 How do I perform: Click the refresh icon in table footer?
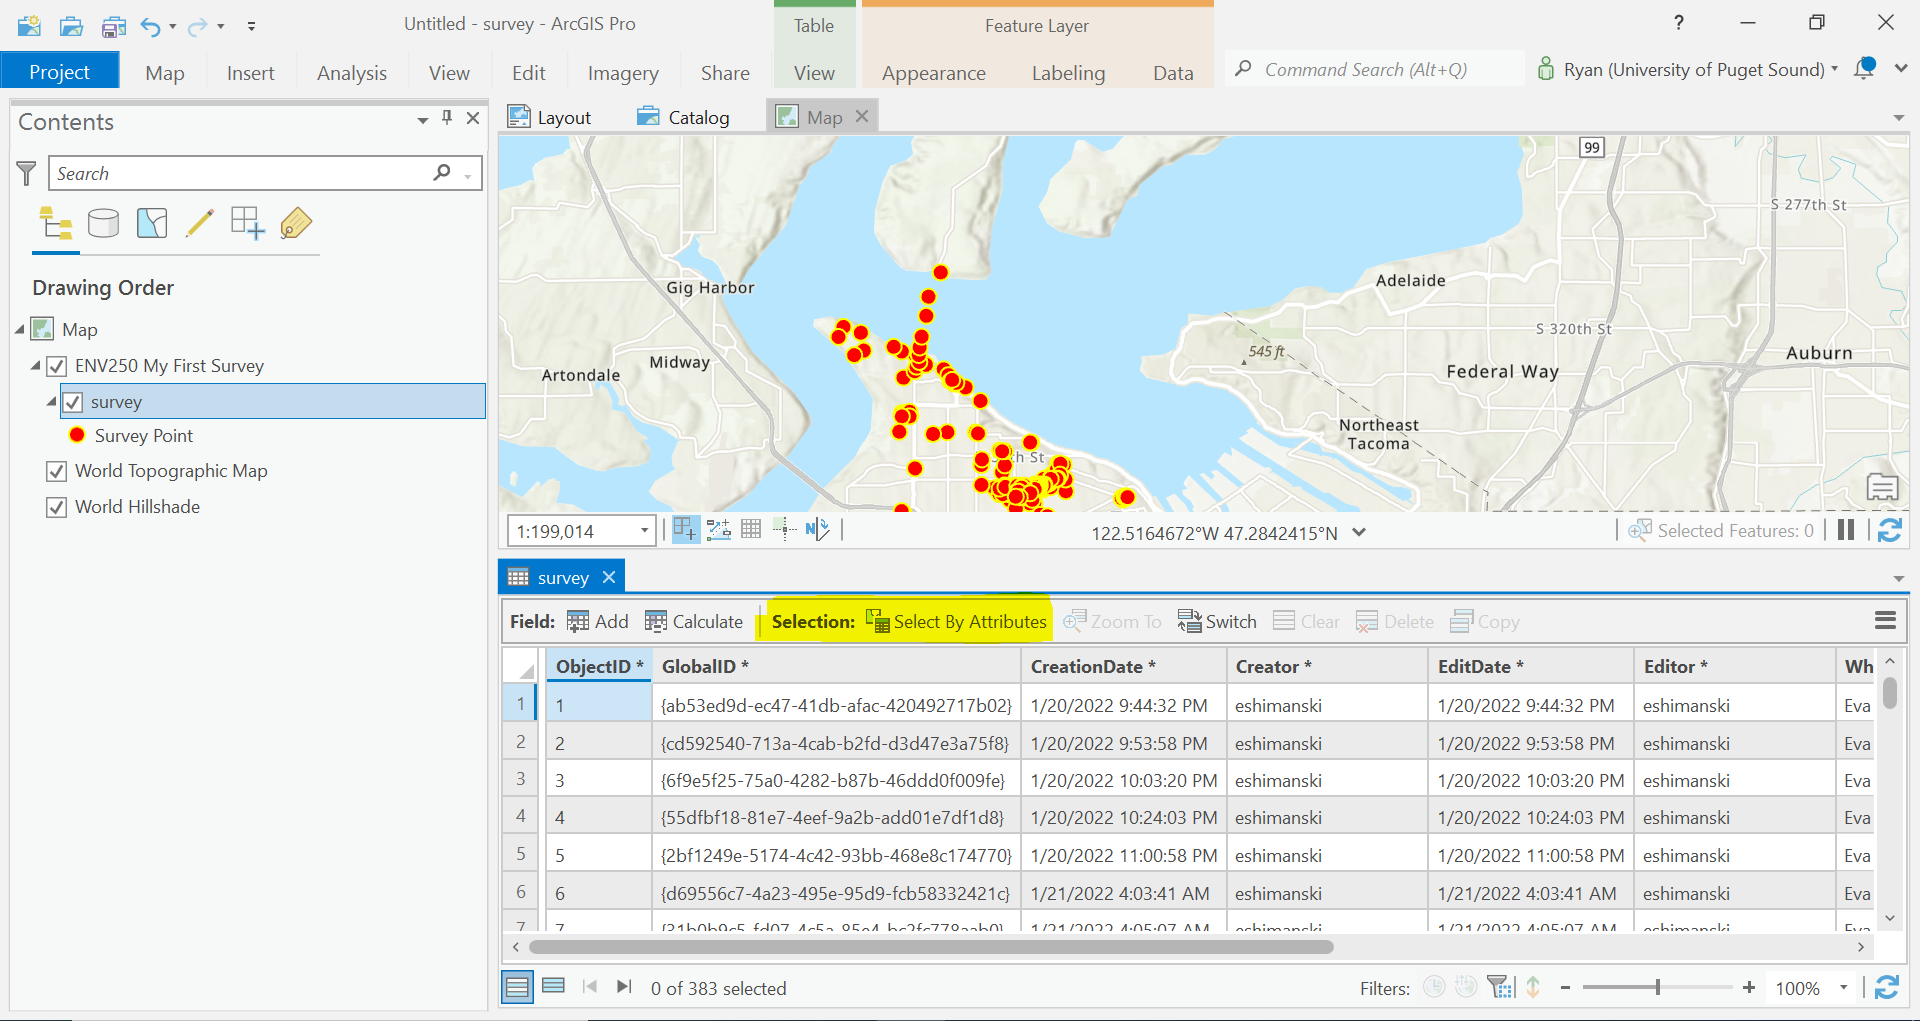(x=1887, y=988)
